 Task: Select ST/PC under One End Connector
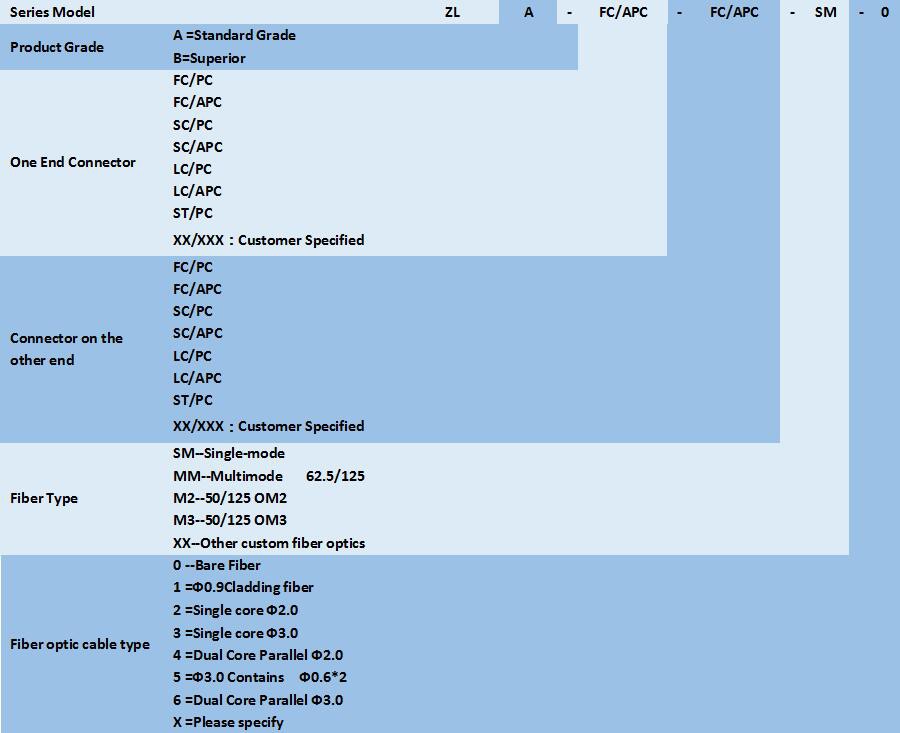click(193, 213)
